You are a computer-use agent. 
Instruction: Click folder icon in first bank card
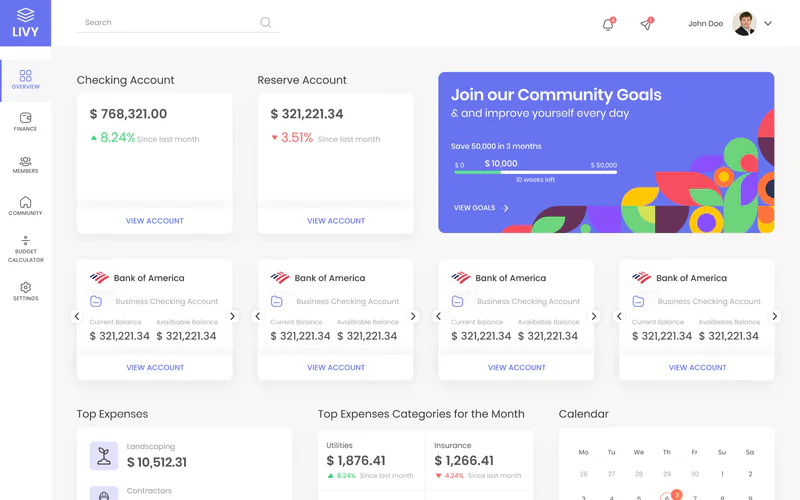[x=96, y=302]
